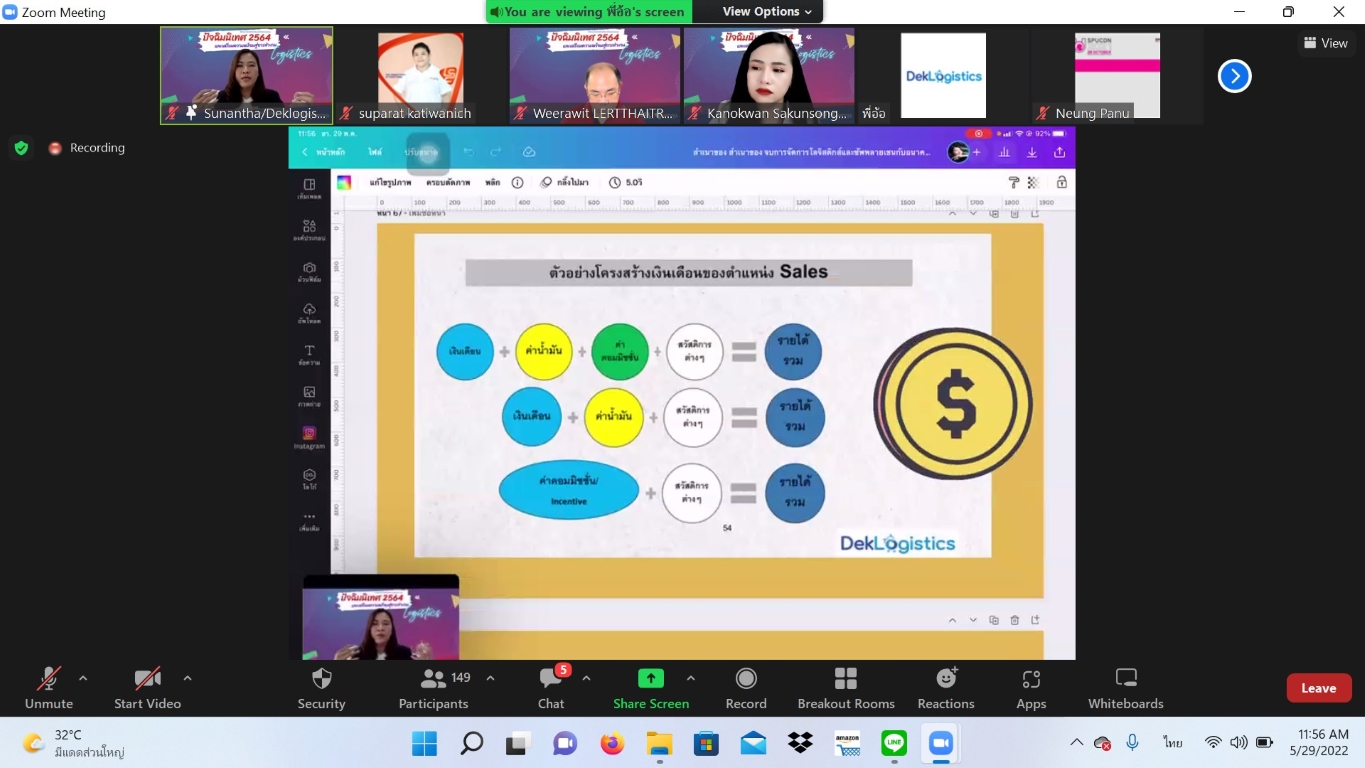1365x768 pixels.
Task: Go to next page of video thumbnails
Action: (x=1234, y=76)
